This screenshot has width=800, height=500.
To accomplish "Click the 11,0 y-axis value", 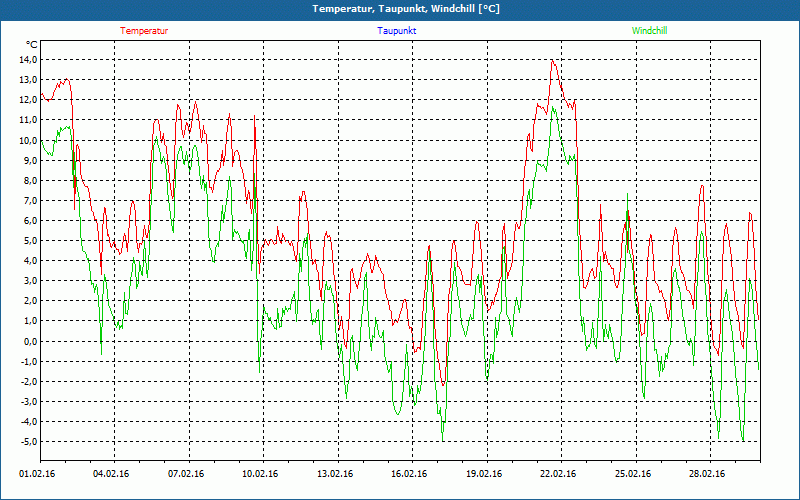I will 28,120.
